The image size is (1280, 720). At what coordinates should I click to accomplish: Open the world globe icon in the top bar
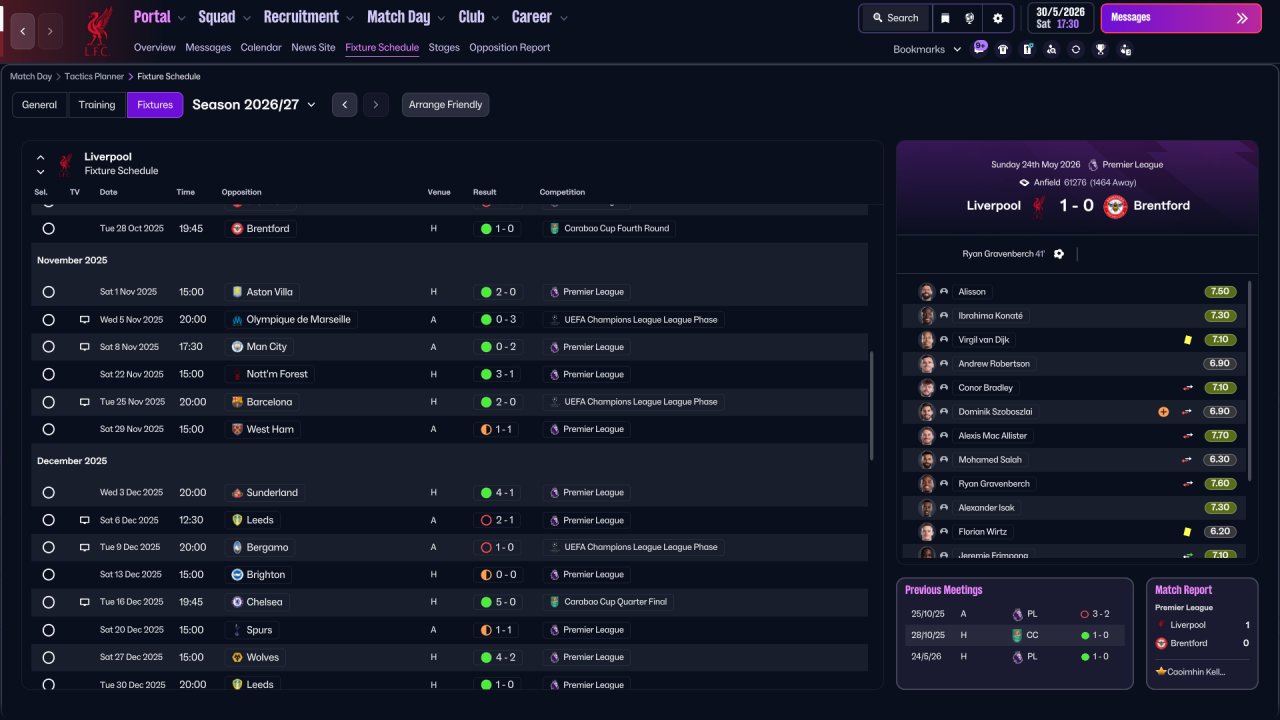click(x=970, y=18)
